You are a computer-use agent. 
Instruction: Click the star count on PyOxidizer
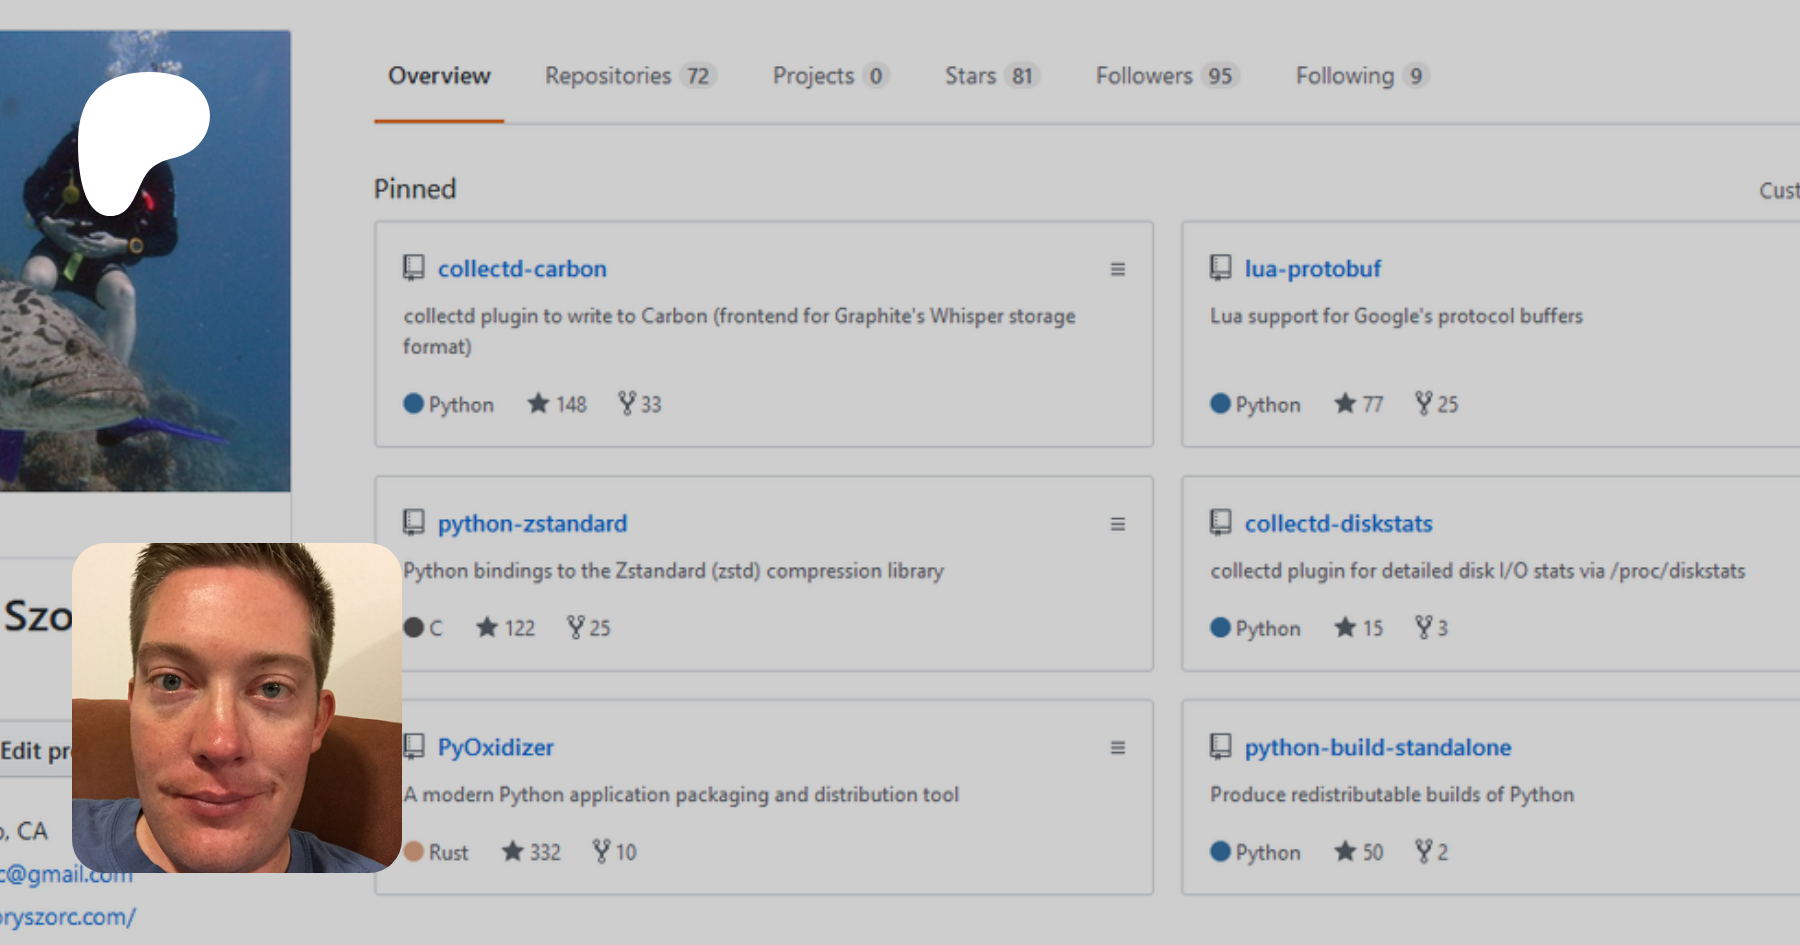click(545, 852)
